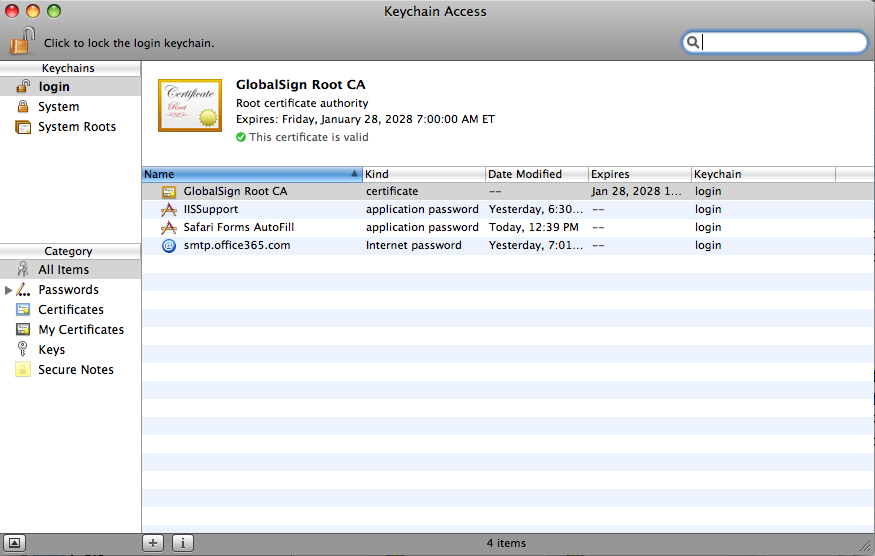Click 'certificate' kind cell

392,191
